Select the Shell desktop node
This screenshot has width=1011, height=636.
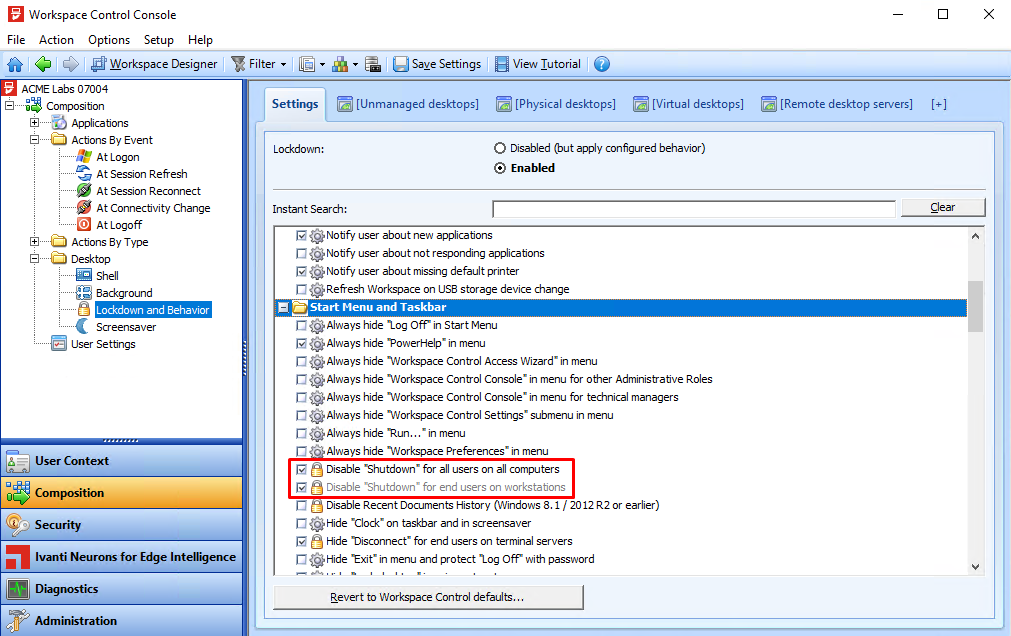(x=107, y=275)
